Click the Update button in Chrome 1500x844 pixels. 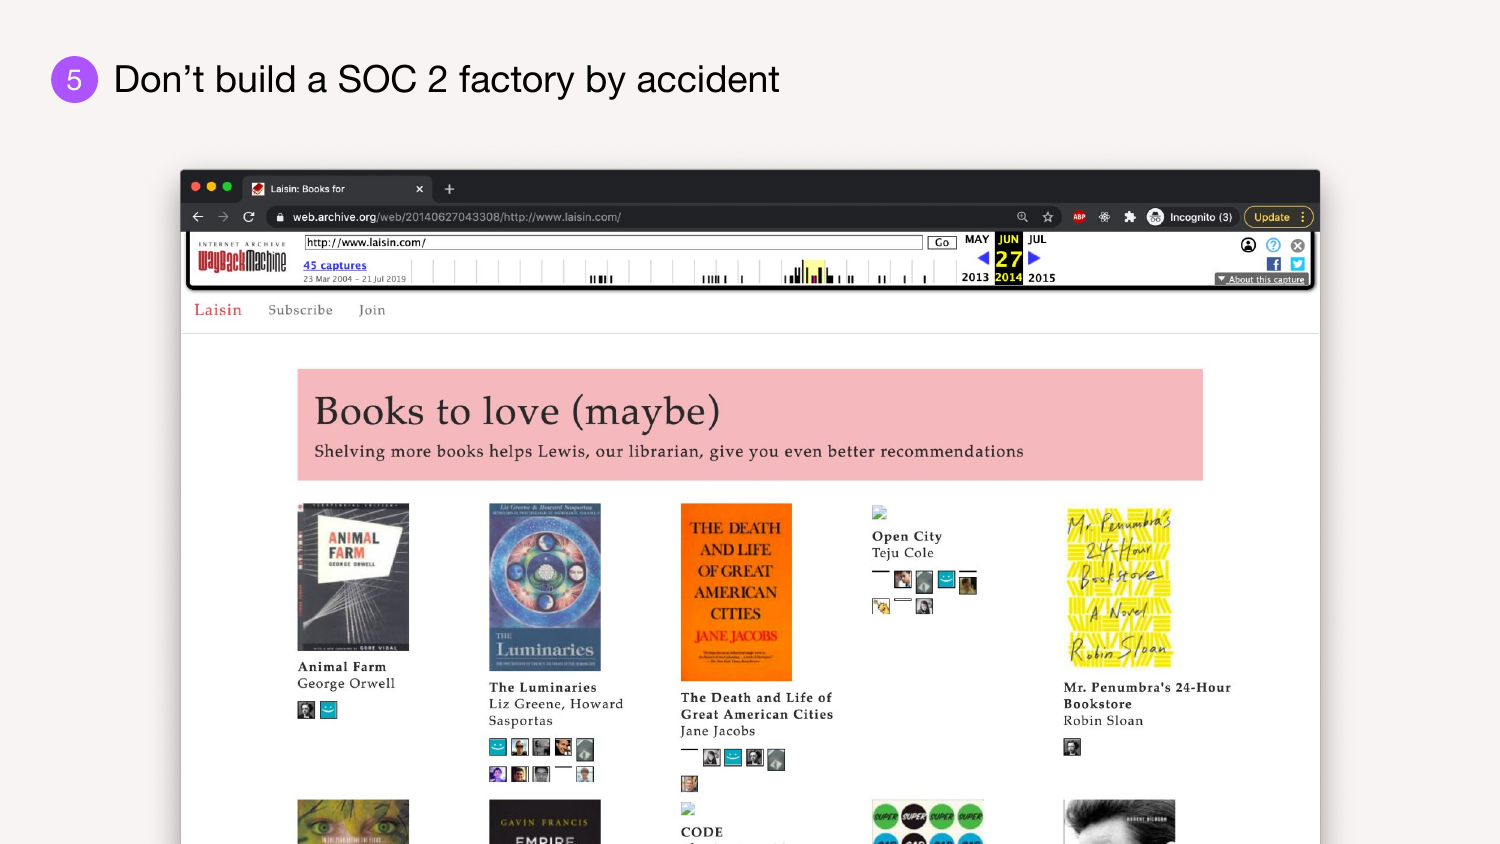point(1278,217)
